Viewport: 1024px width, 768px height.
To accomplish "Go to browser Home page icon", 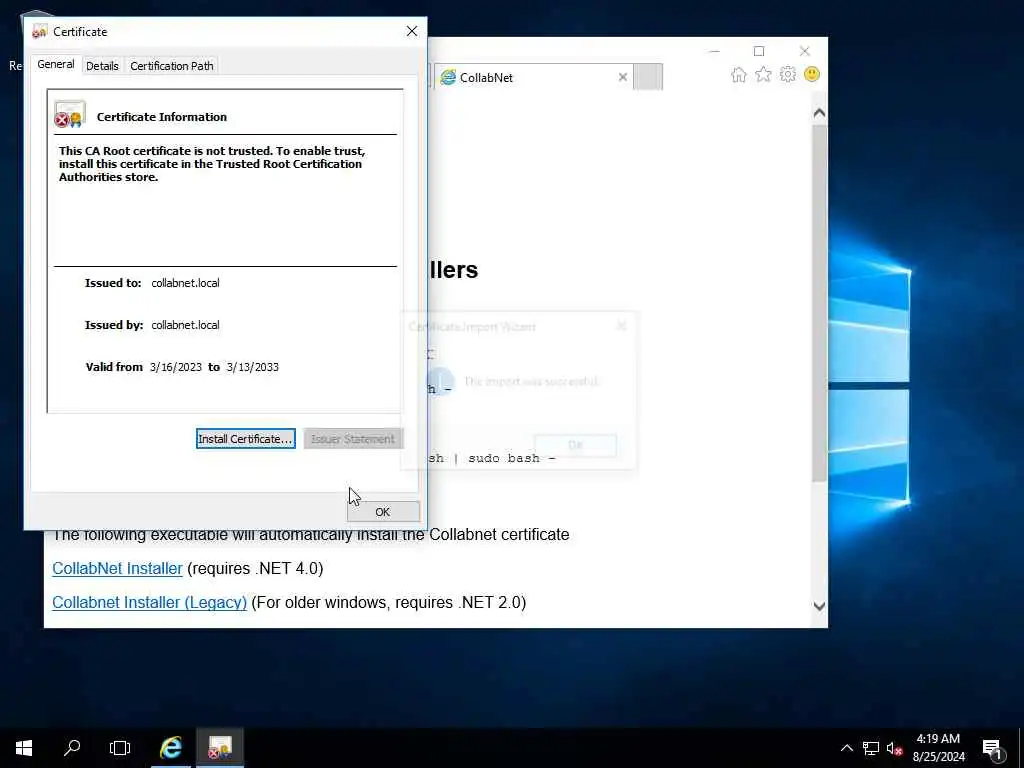I will [739, 74].
